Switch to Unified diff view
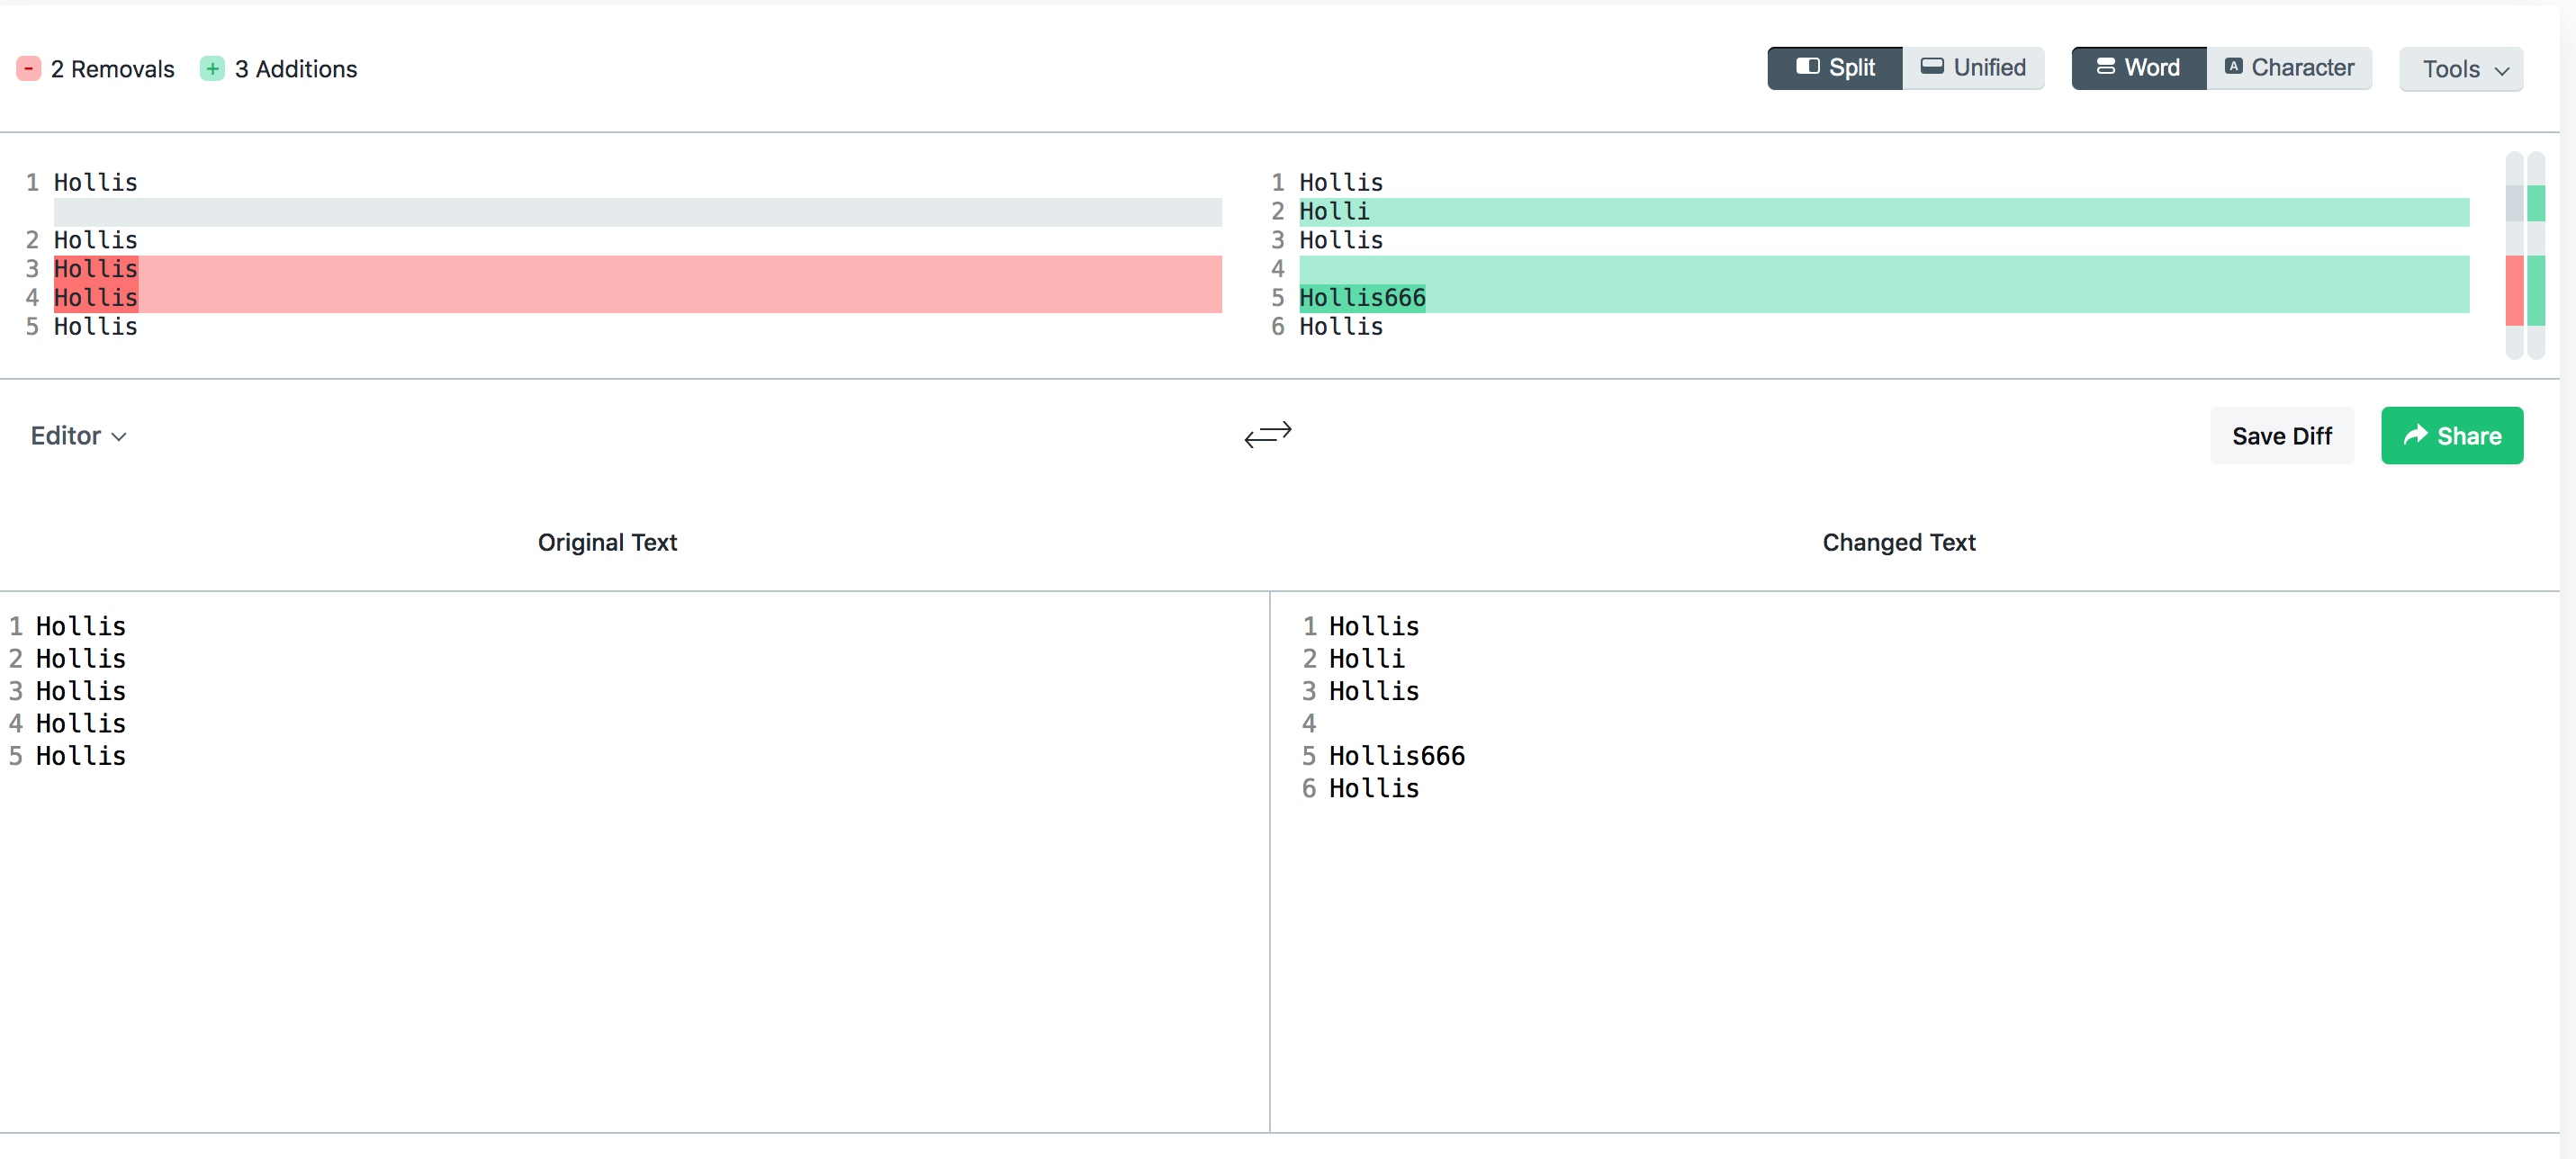 click(x=1973, y=68)
